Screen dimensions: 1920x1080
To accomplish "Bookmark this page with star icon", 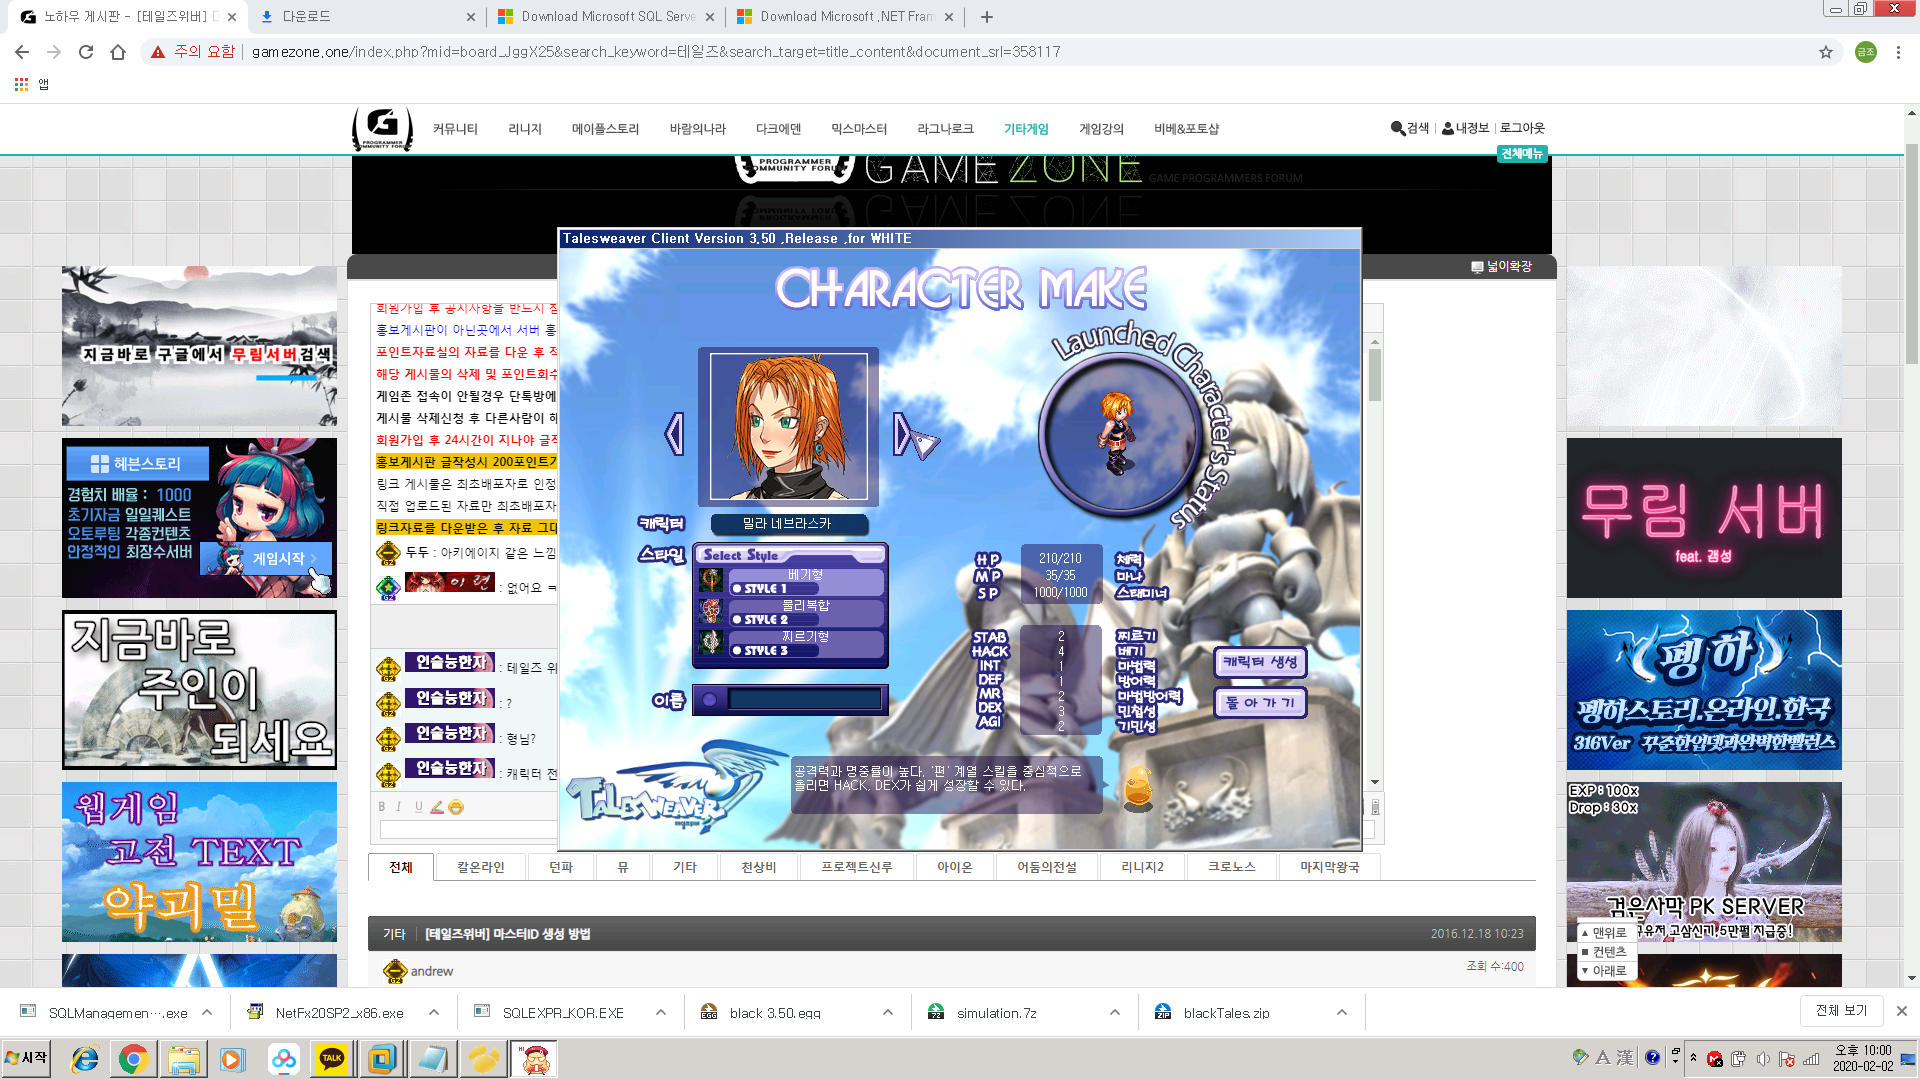I will tap(1826, 52).
